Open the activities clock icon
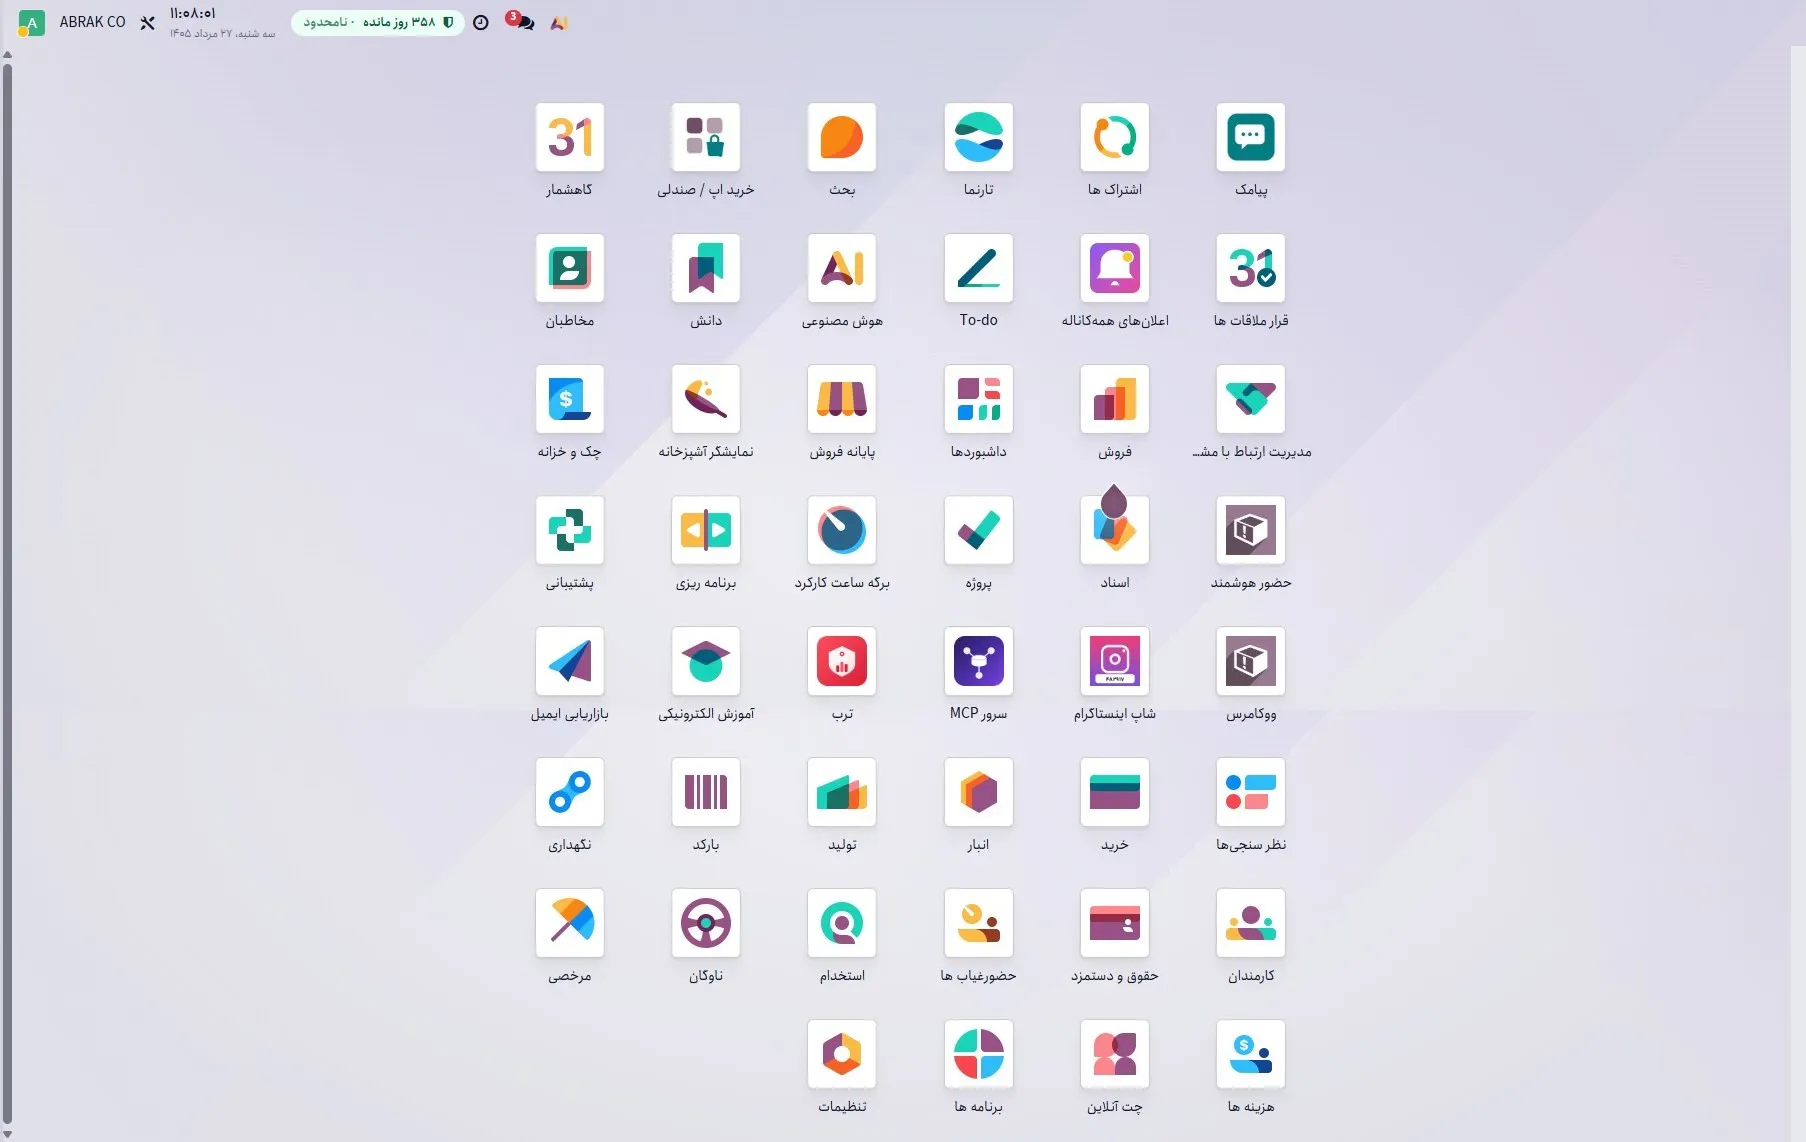Image resolution: width=1806 pixels, height=1142 pixels. (481, 23)
